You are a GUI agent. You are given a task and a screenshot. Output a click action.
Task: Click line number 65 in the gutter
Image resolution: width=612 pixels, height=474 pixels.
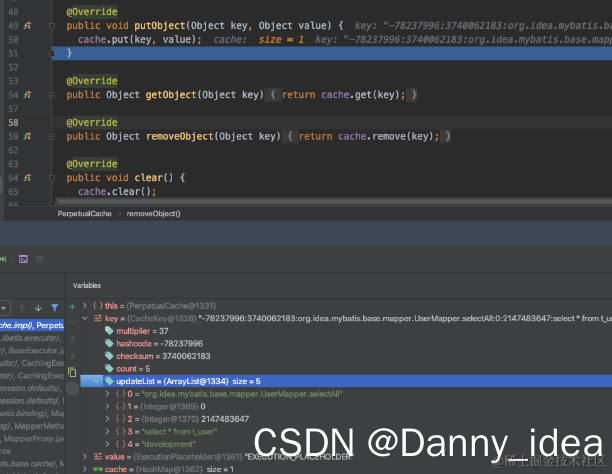(13, 192)
